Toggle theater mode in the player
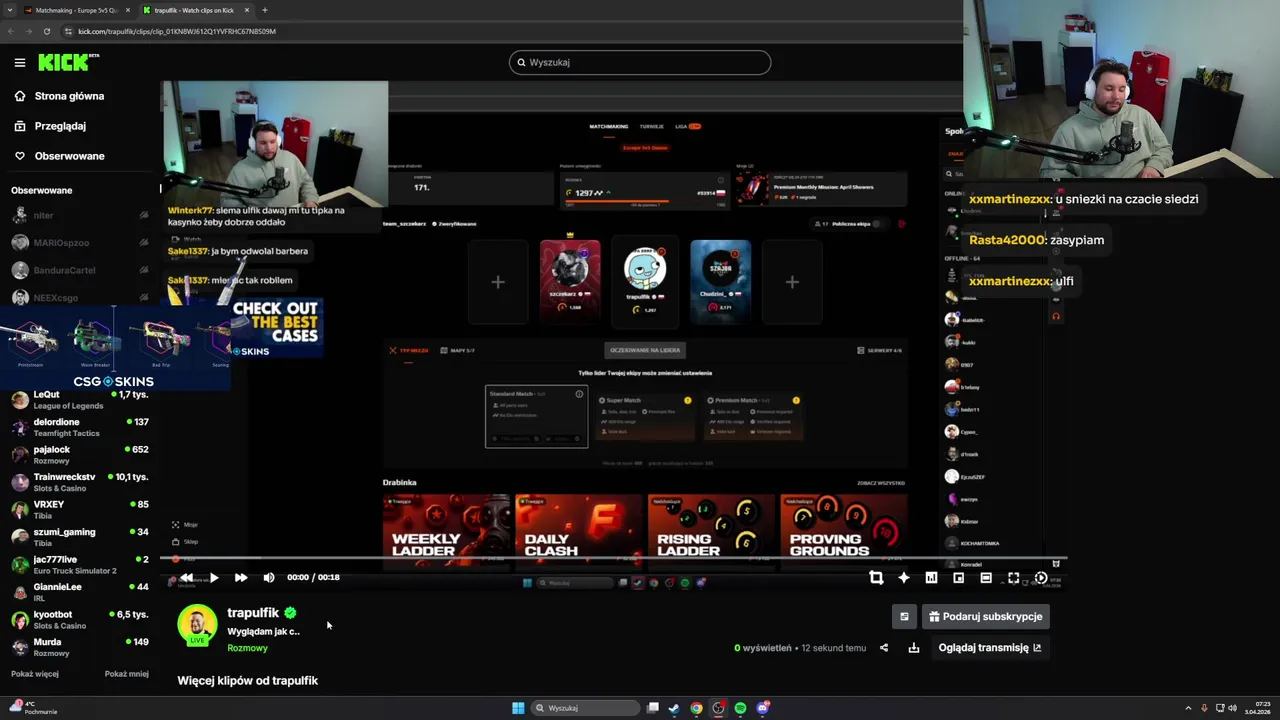 986,577
